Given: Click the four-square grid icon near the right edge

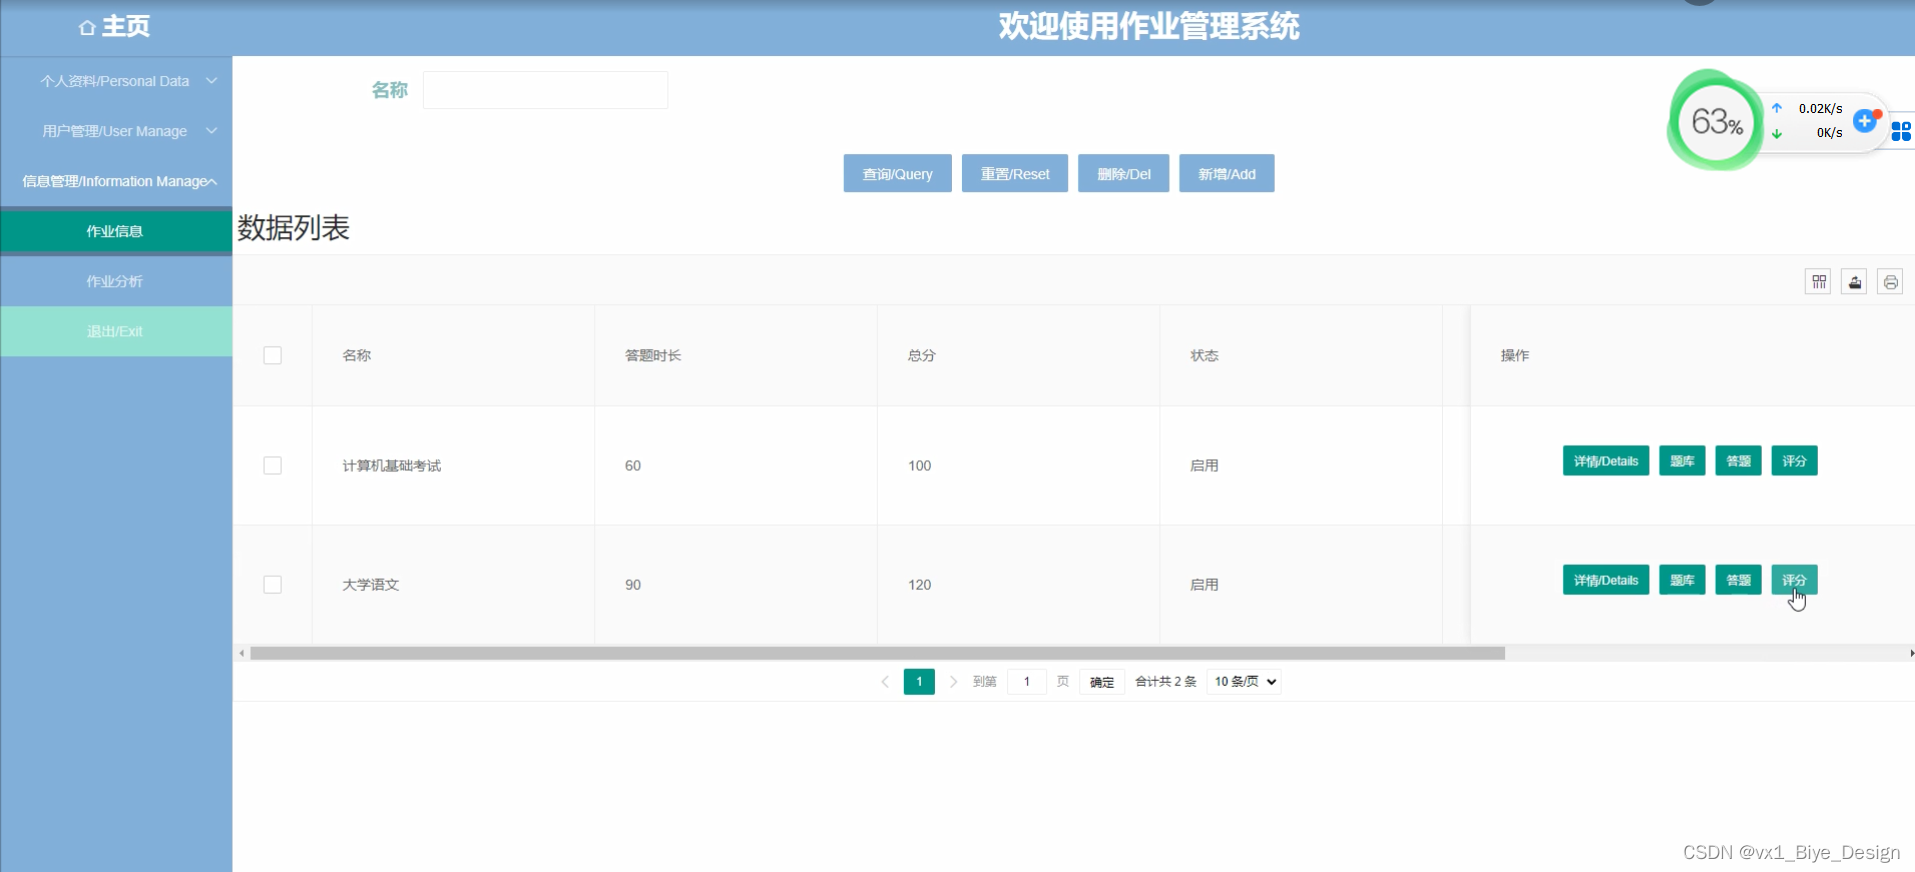Looking at the screenshot, I should click(x=1901, y=131).
